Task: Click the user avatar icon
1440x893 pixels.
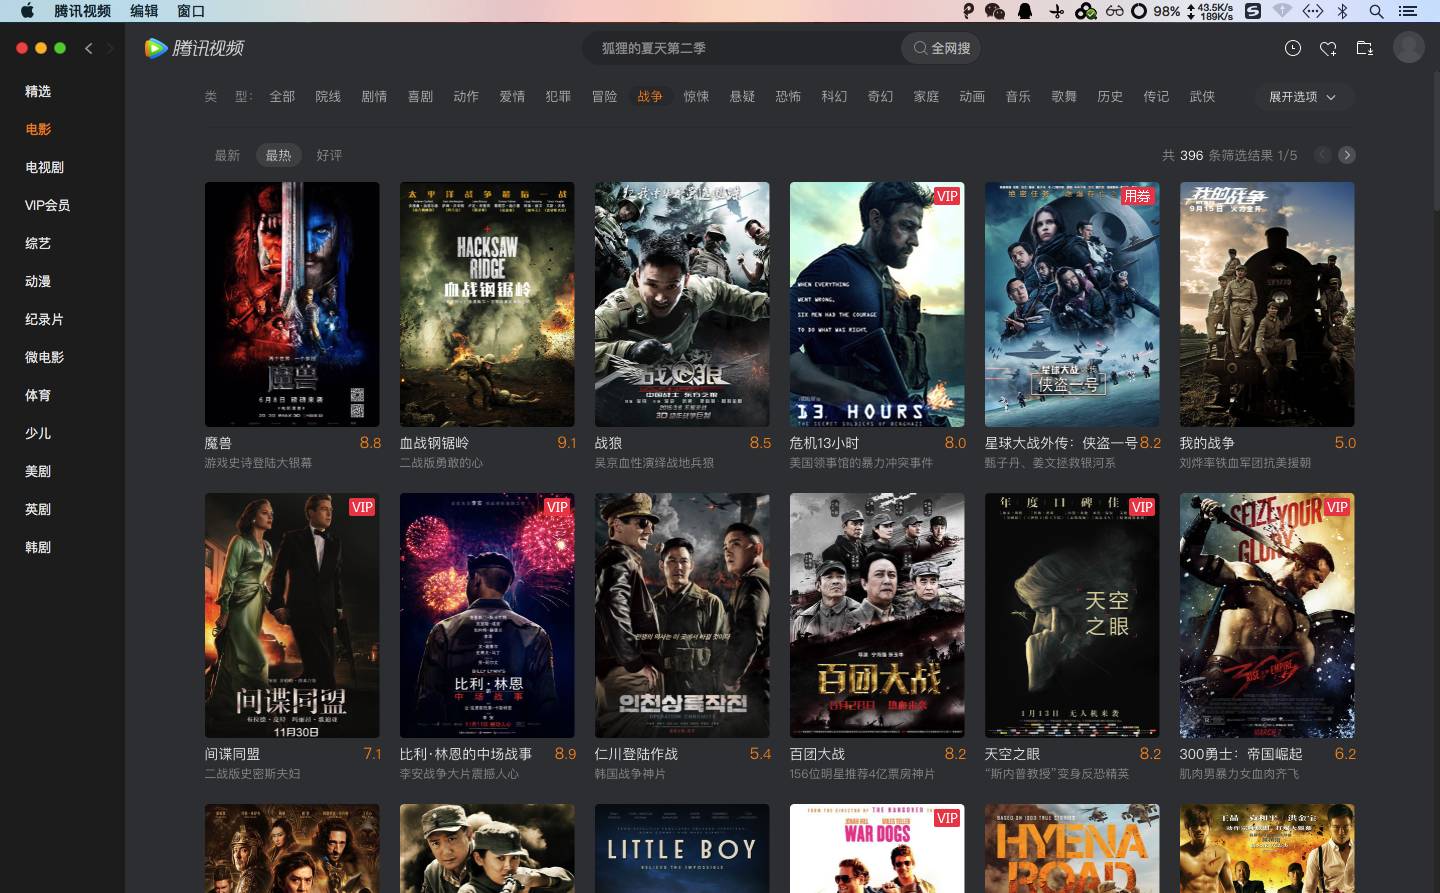Action: 1408,47
